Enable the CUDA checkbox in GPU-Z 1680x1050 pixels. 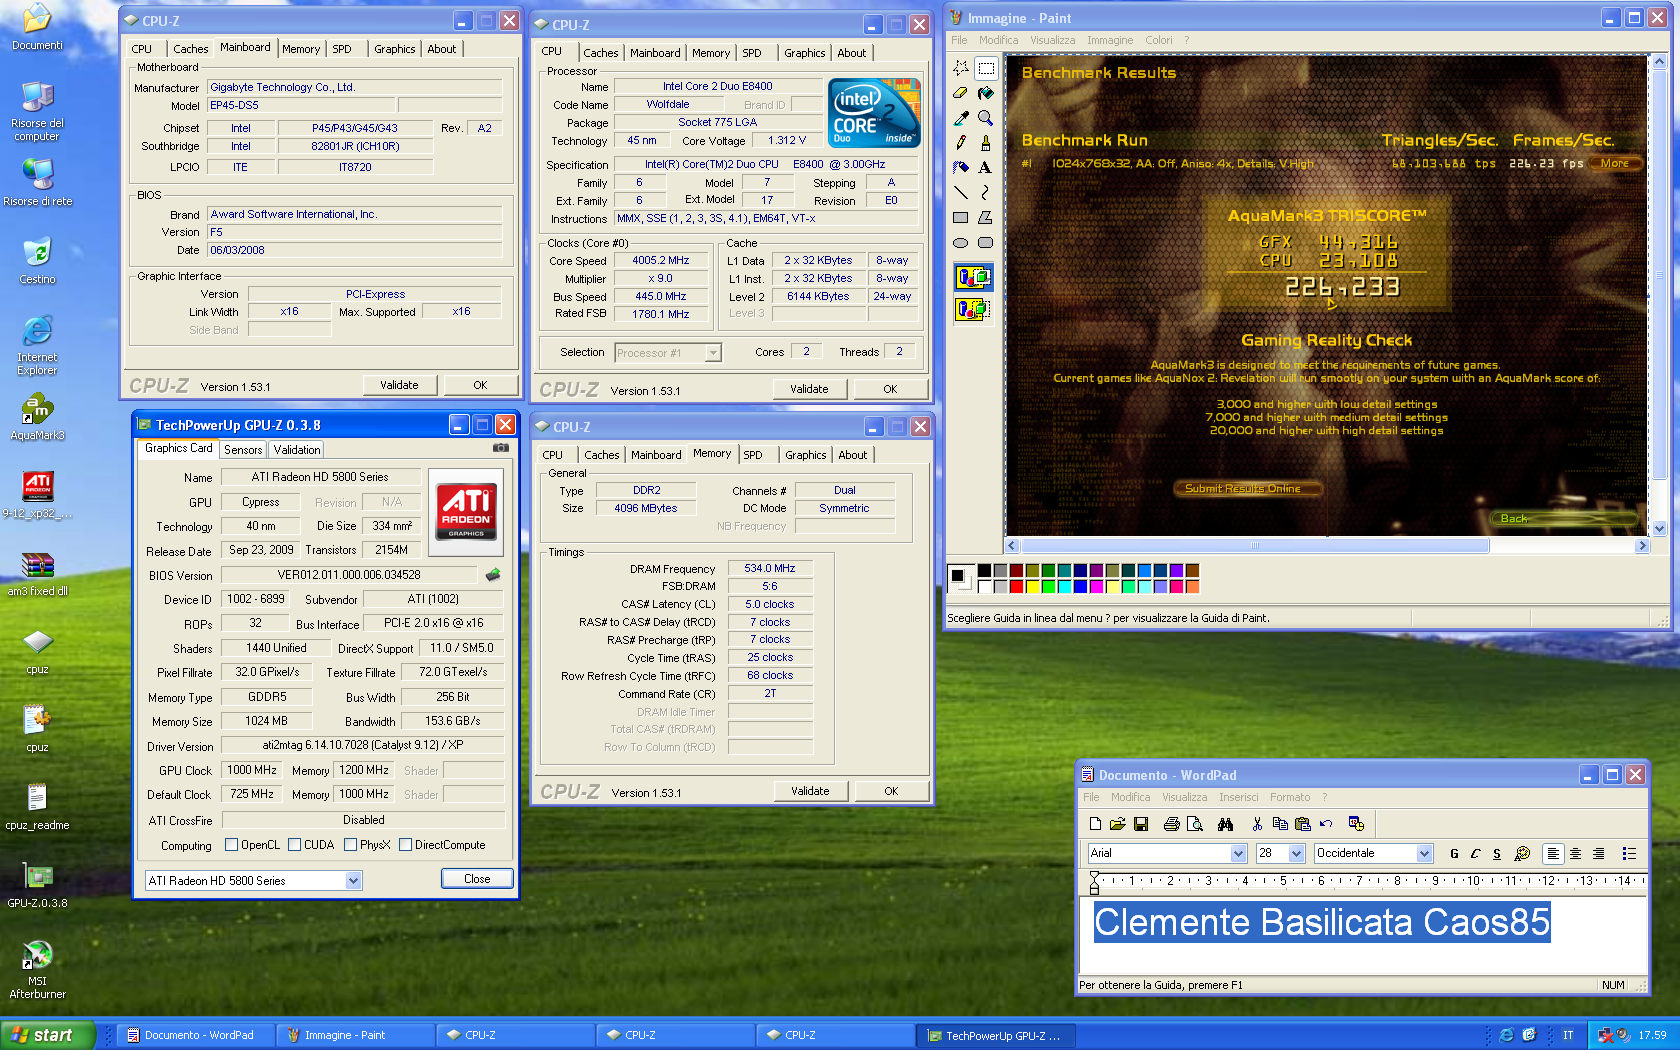[x=295, y=845]
